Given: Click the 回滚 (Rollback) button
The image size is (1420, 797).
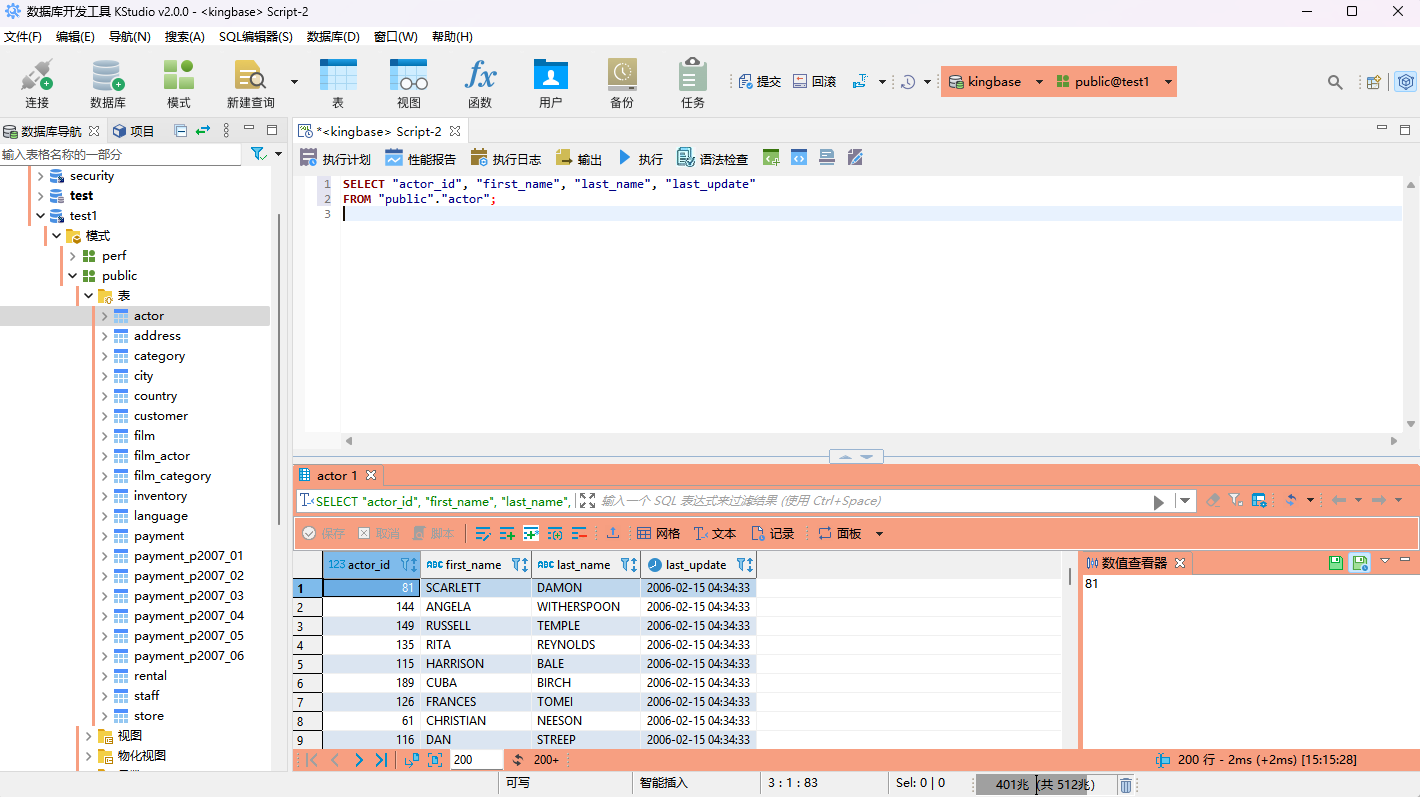Looking at the screenshot, I should tap(815, 82).
